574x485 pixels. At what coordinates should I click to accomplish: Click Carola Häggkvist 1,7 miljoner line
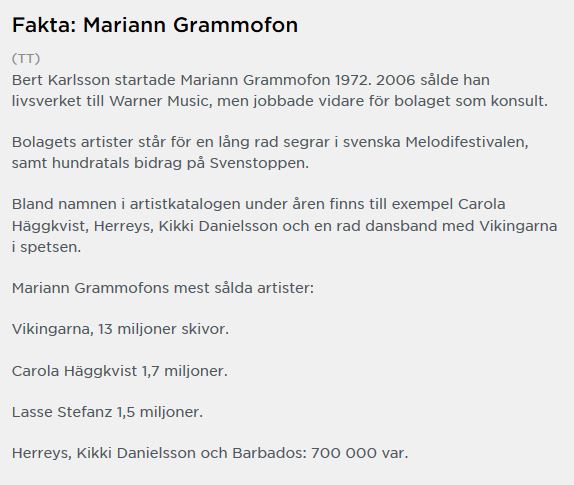(x=120, y=371)
